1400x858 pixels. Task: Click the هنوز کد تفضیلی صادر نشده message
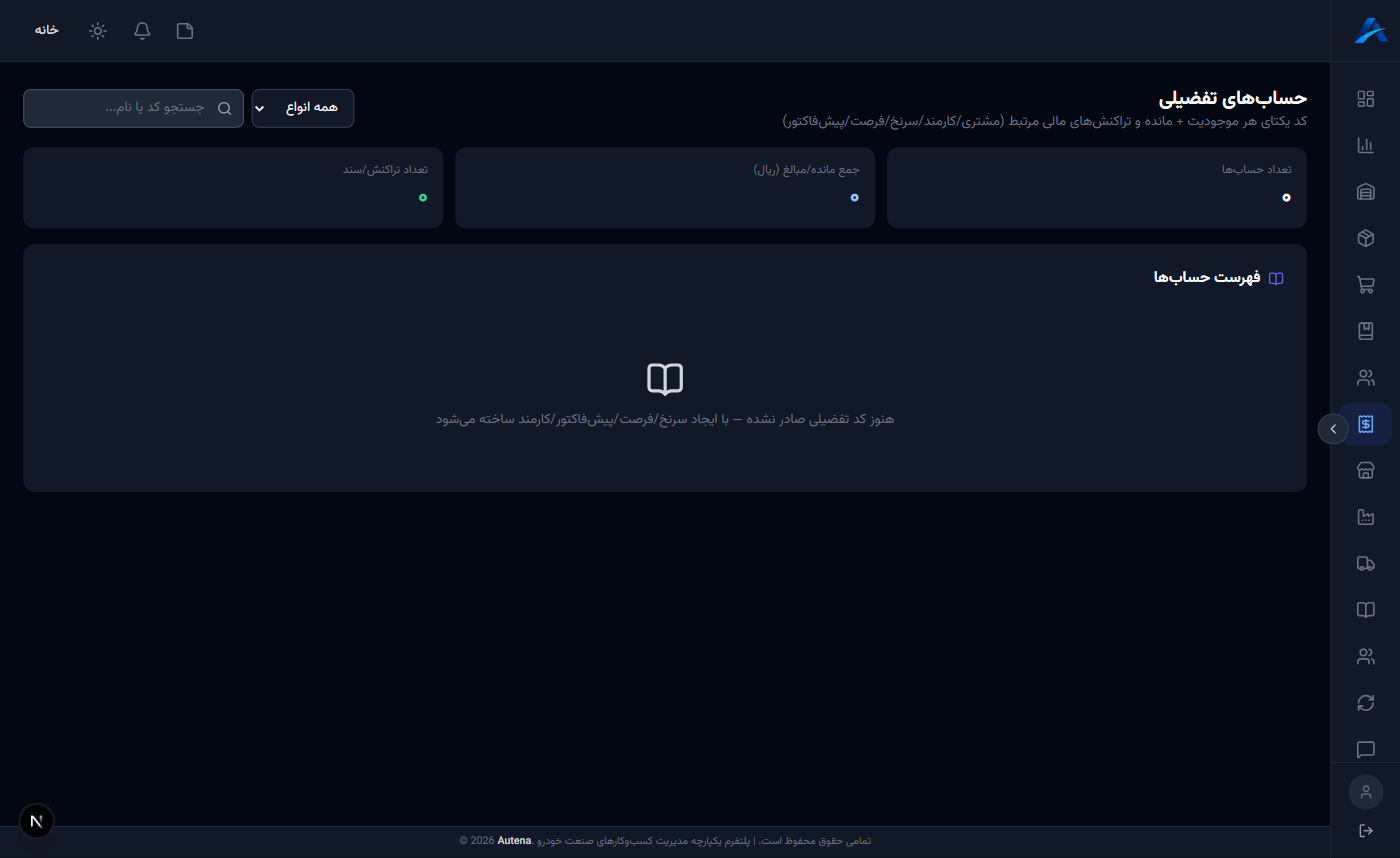pyautogui.click(x=665, y=418)
